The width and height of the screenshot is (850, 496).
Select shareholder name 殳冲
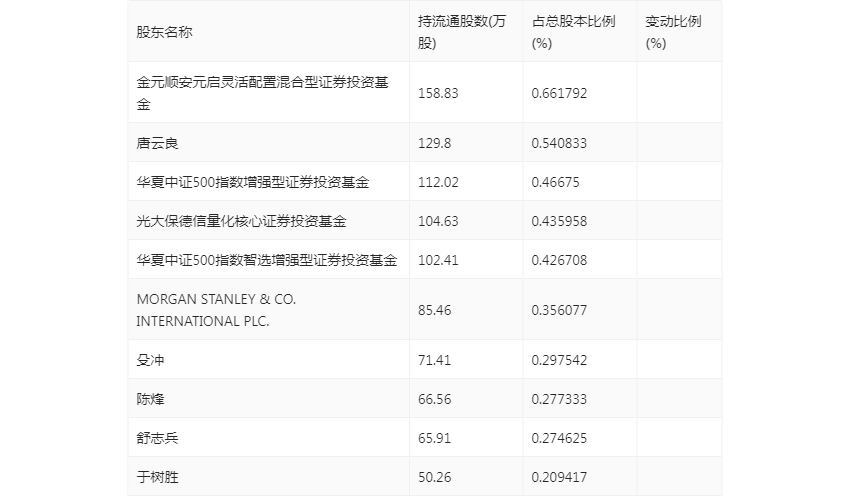(150, 360)
